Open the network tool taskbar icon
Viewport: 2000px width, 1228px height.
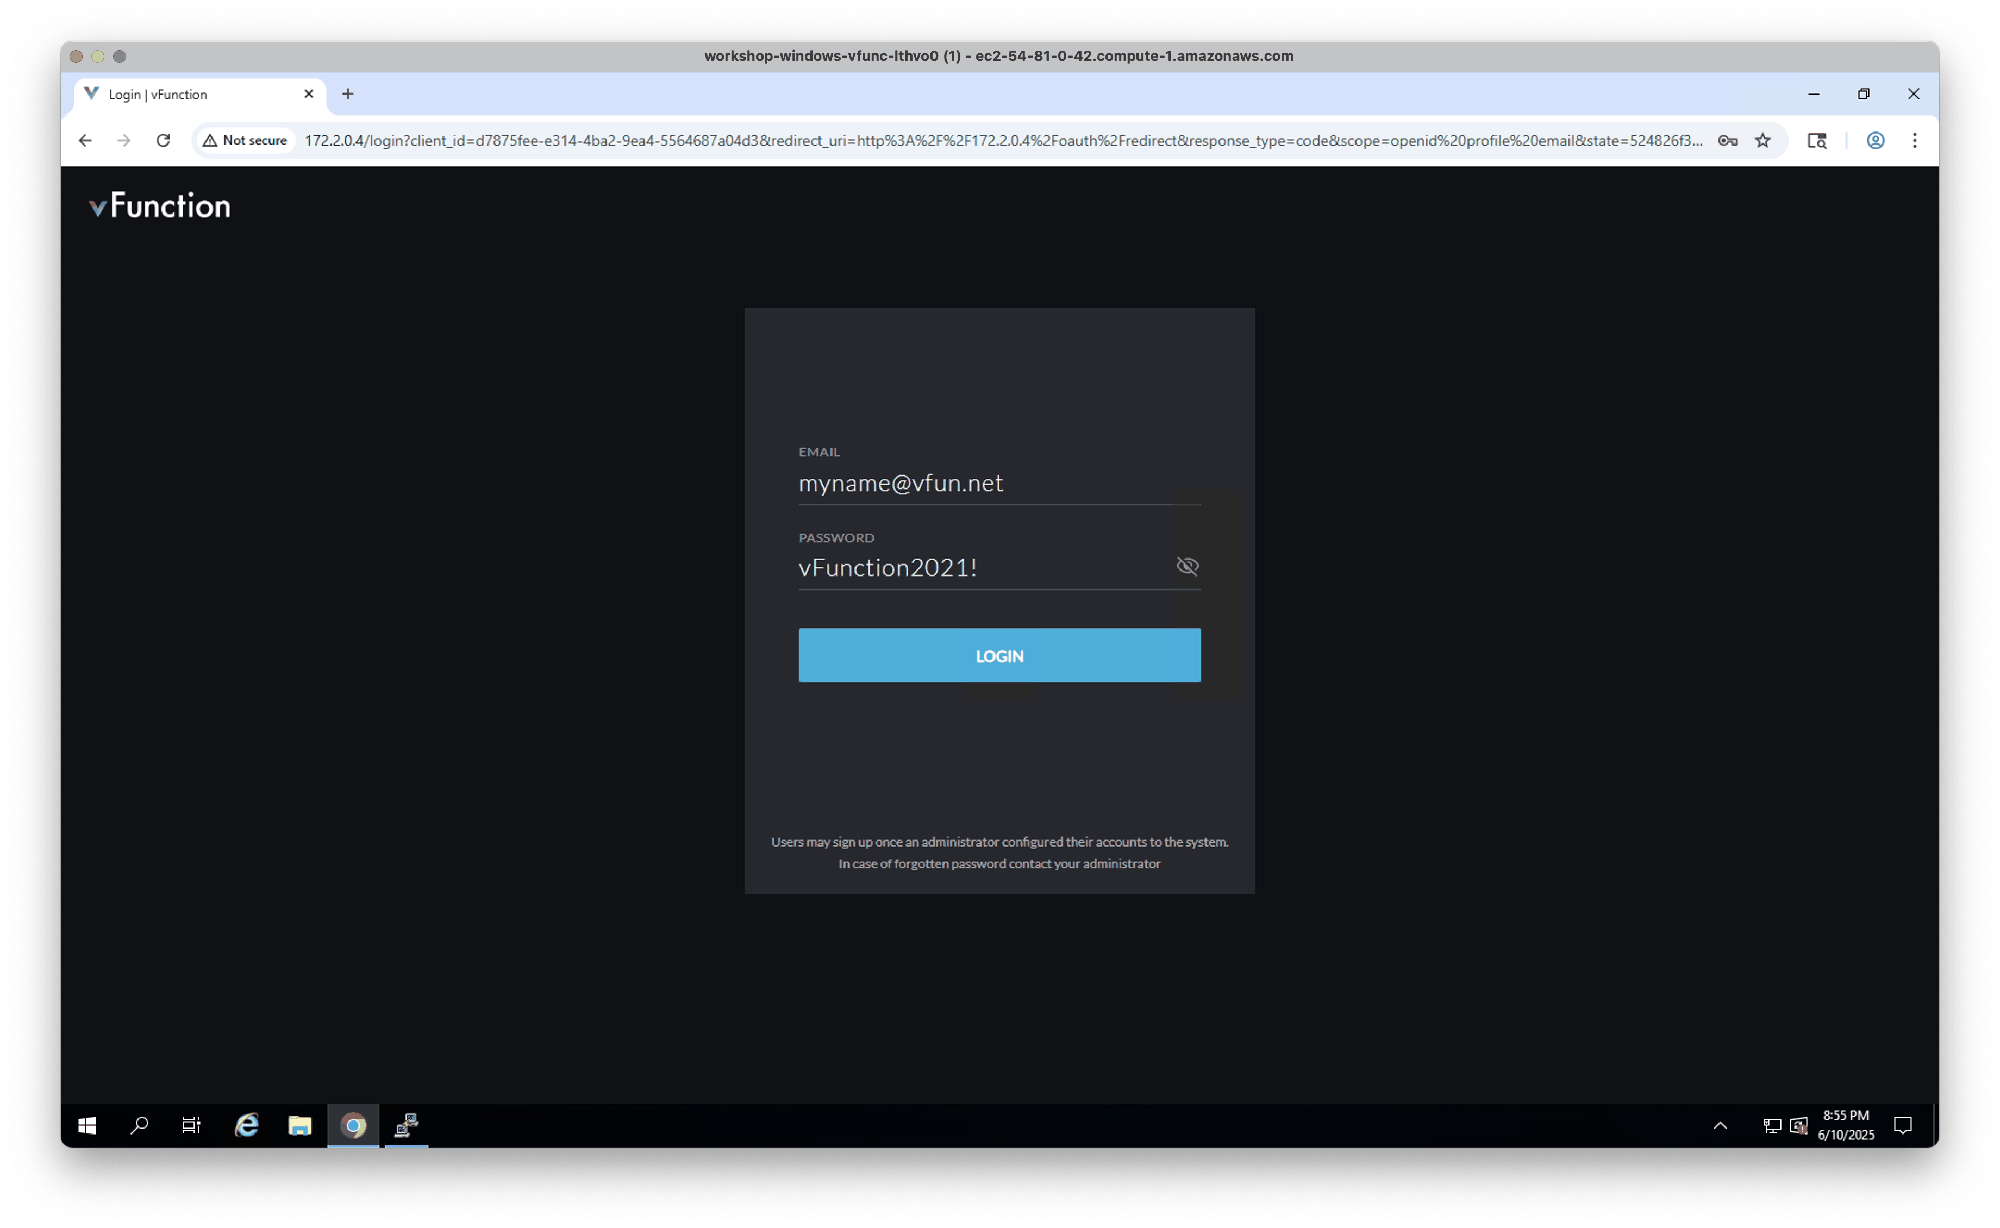(x=406, y=1125)
